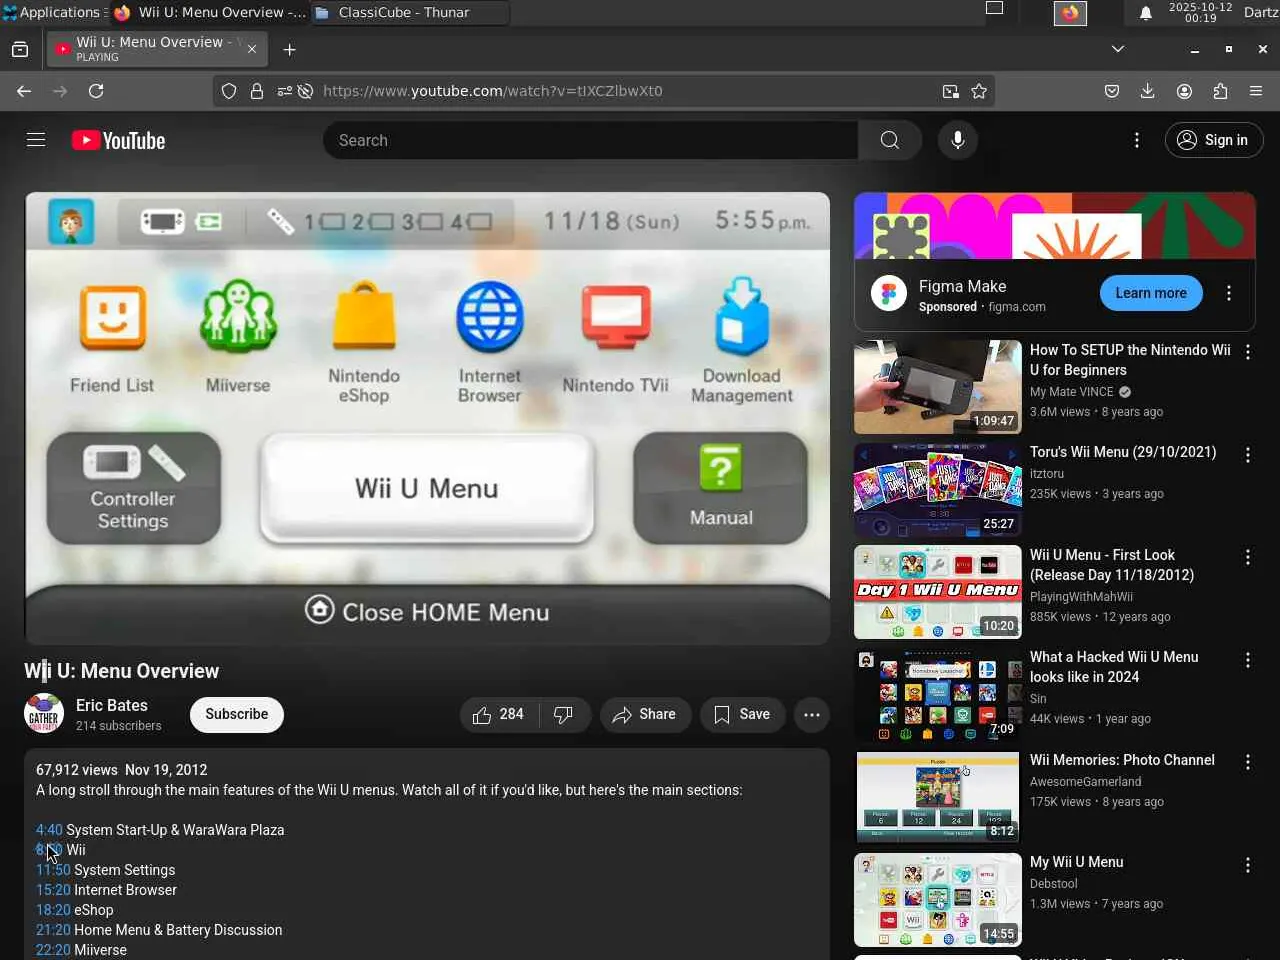Viewport: 1280px width, 960px height.
Task: Open tracking protection shield icon
Action: pyautogui.click(x=229, y=91)
